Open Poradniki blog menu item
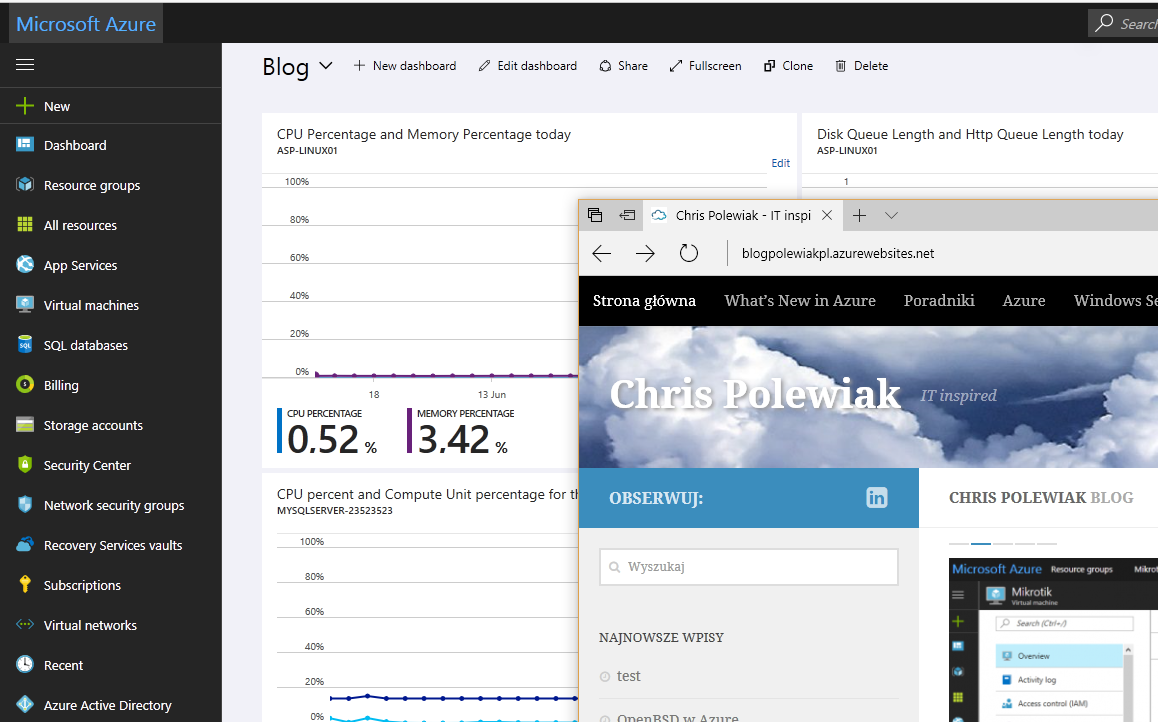 tap(939, 300)
